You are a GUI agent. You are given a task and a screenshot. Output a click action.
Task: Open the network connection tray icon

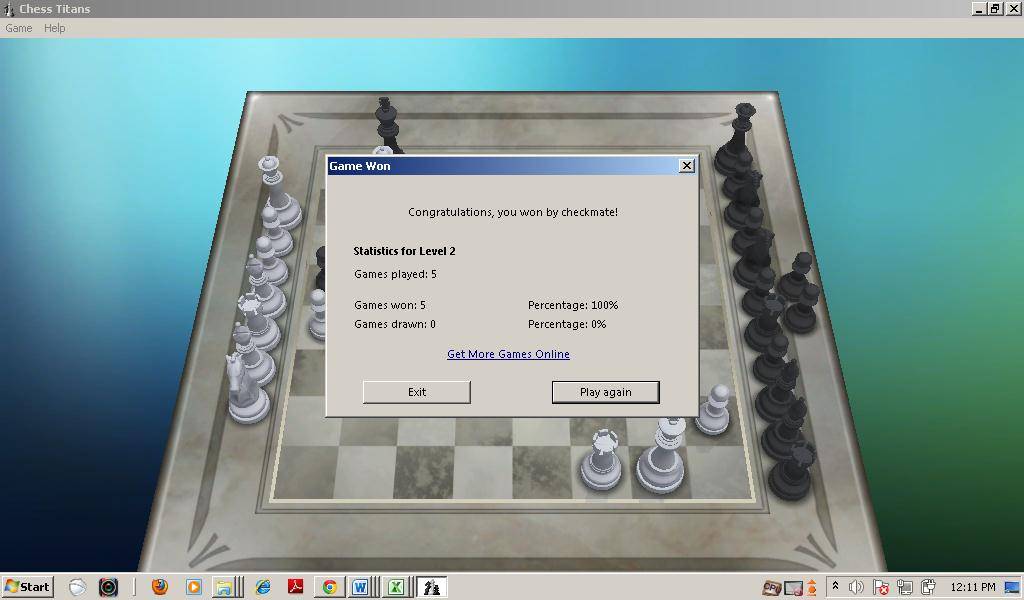coord(904,587)
